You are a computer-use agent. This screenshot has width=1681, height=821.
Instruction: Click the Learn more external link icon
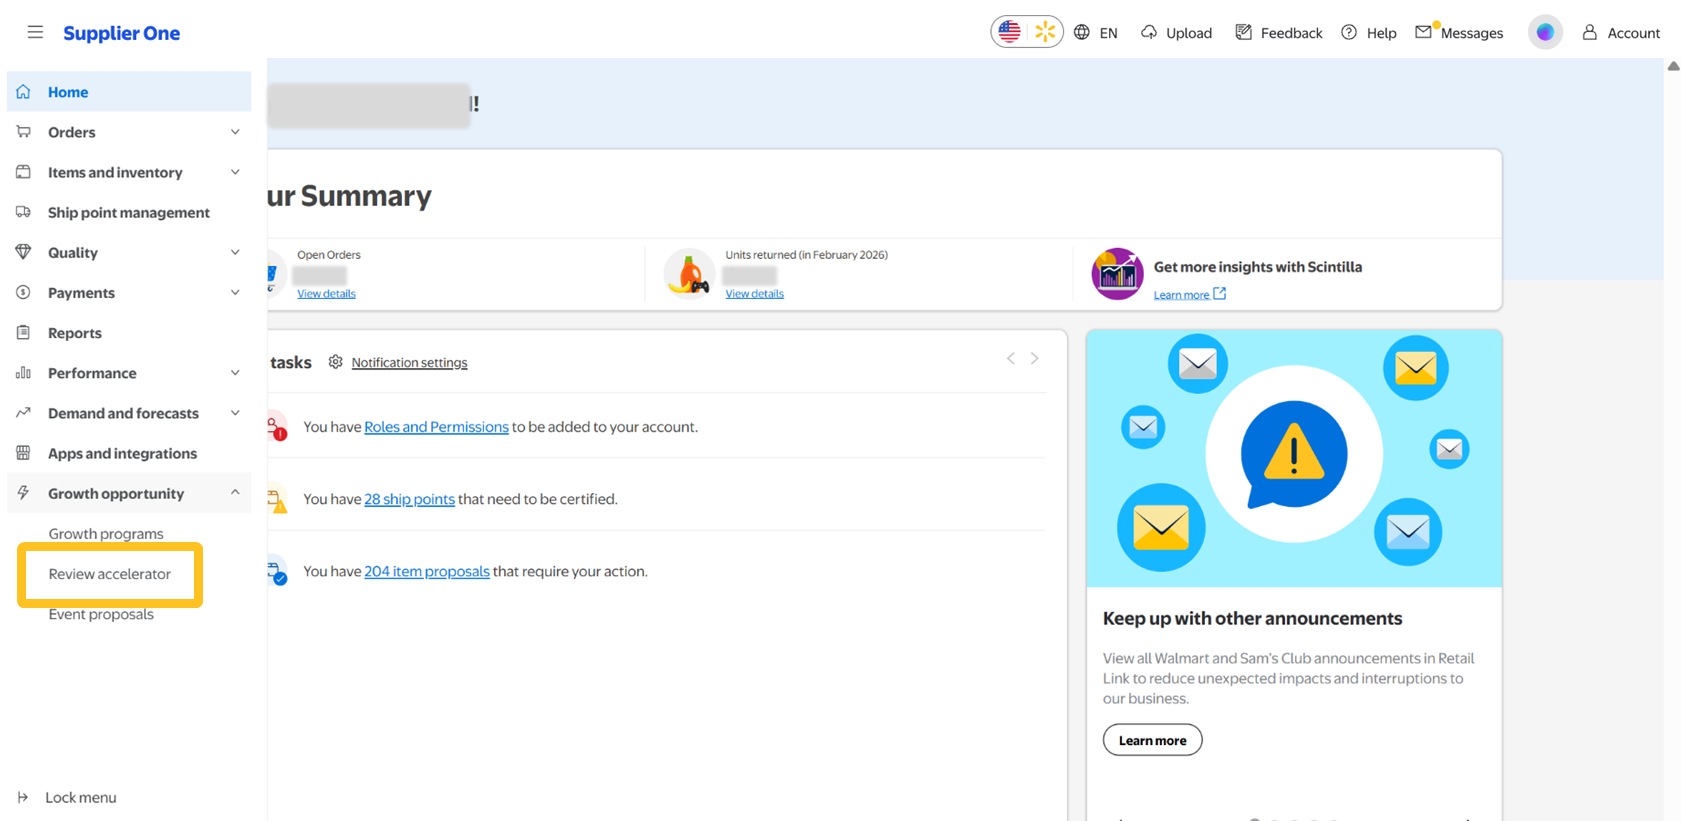[x=1219, y=294]
